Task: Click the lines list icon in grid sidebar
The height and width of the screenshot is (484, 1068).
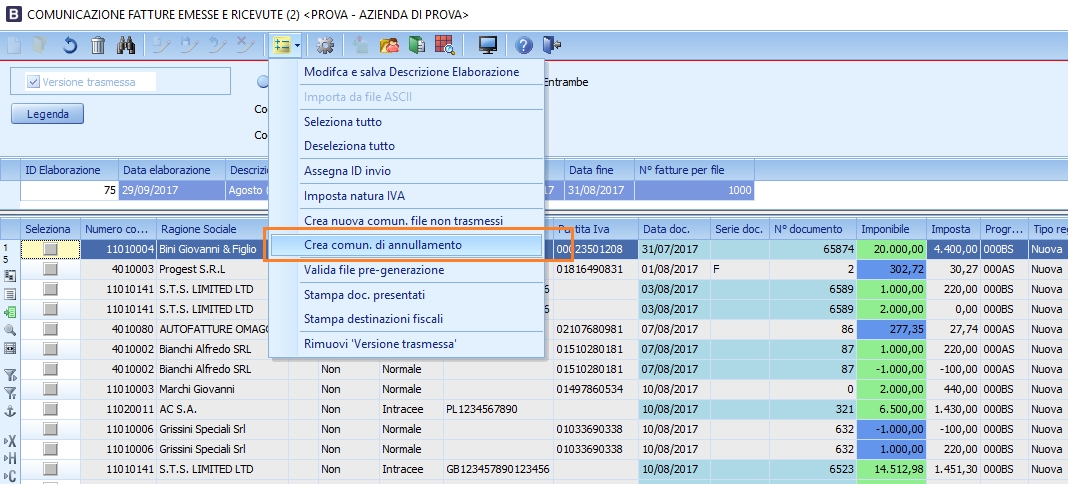Action: point(10,294)
